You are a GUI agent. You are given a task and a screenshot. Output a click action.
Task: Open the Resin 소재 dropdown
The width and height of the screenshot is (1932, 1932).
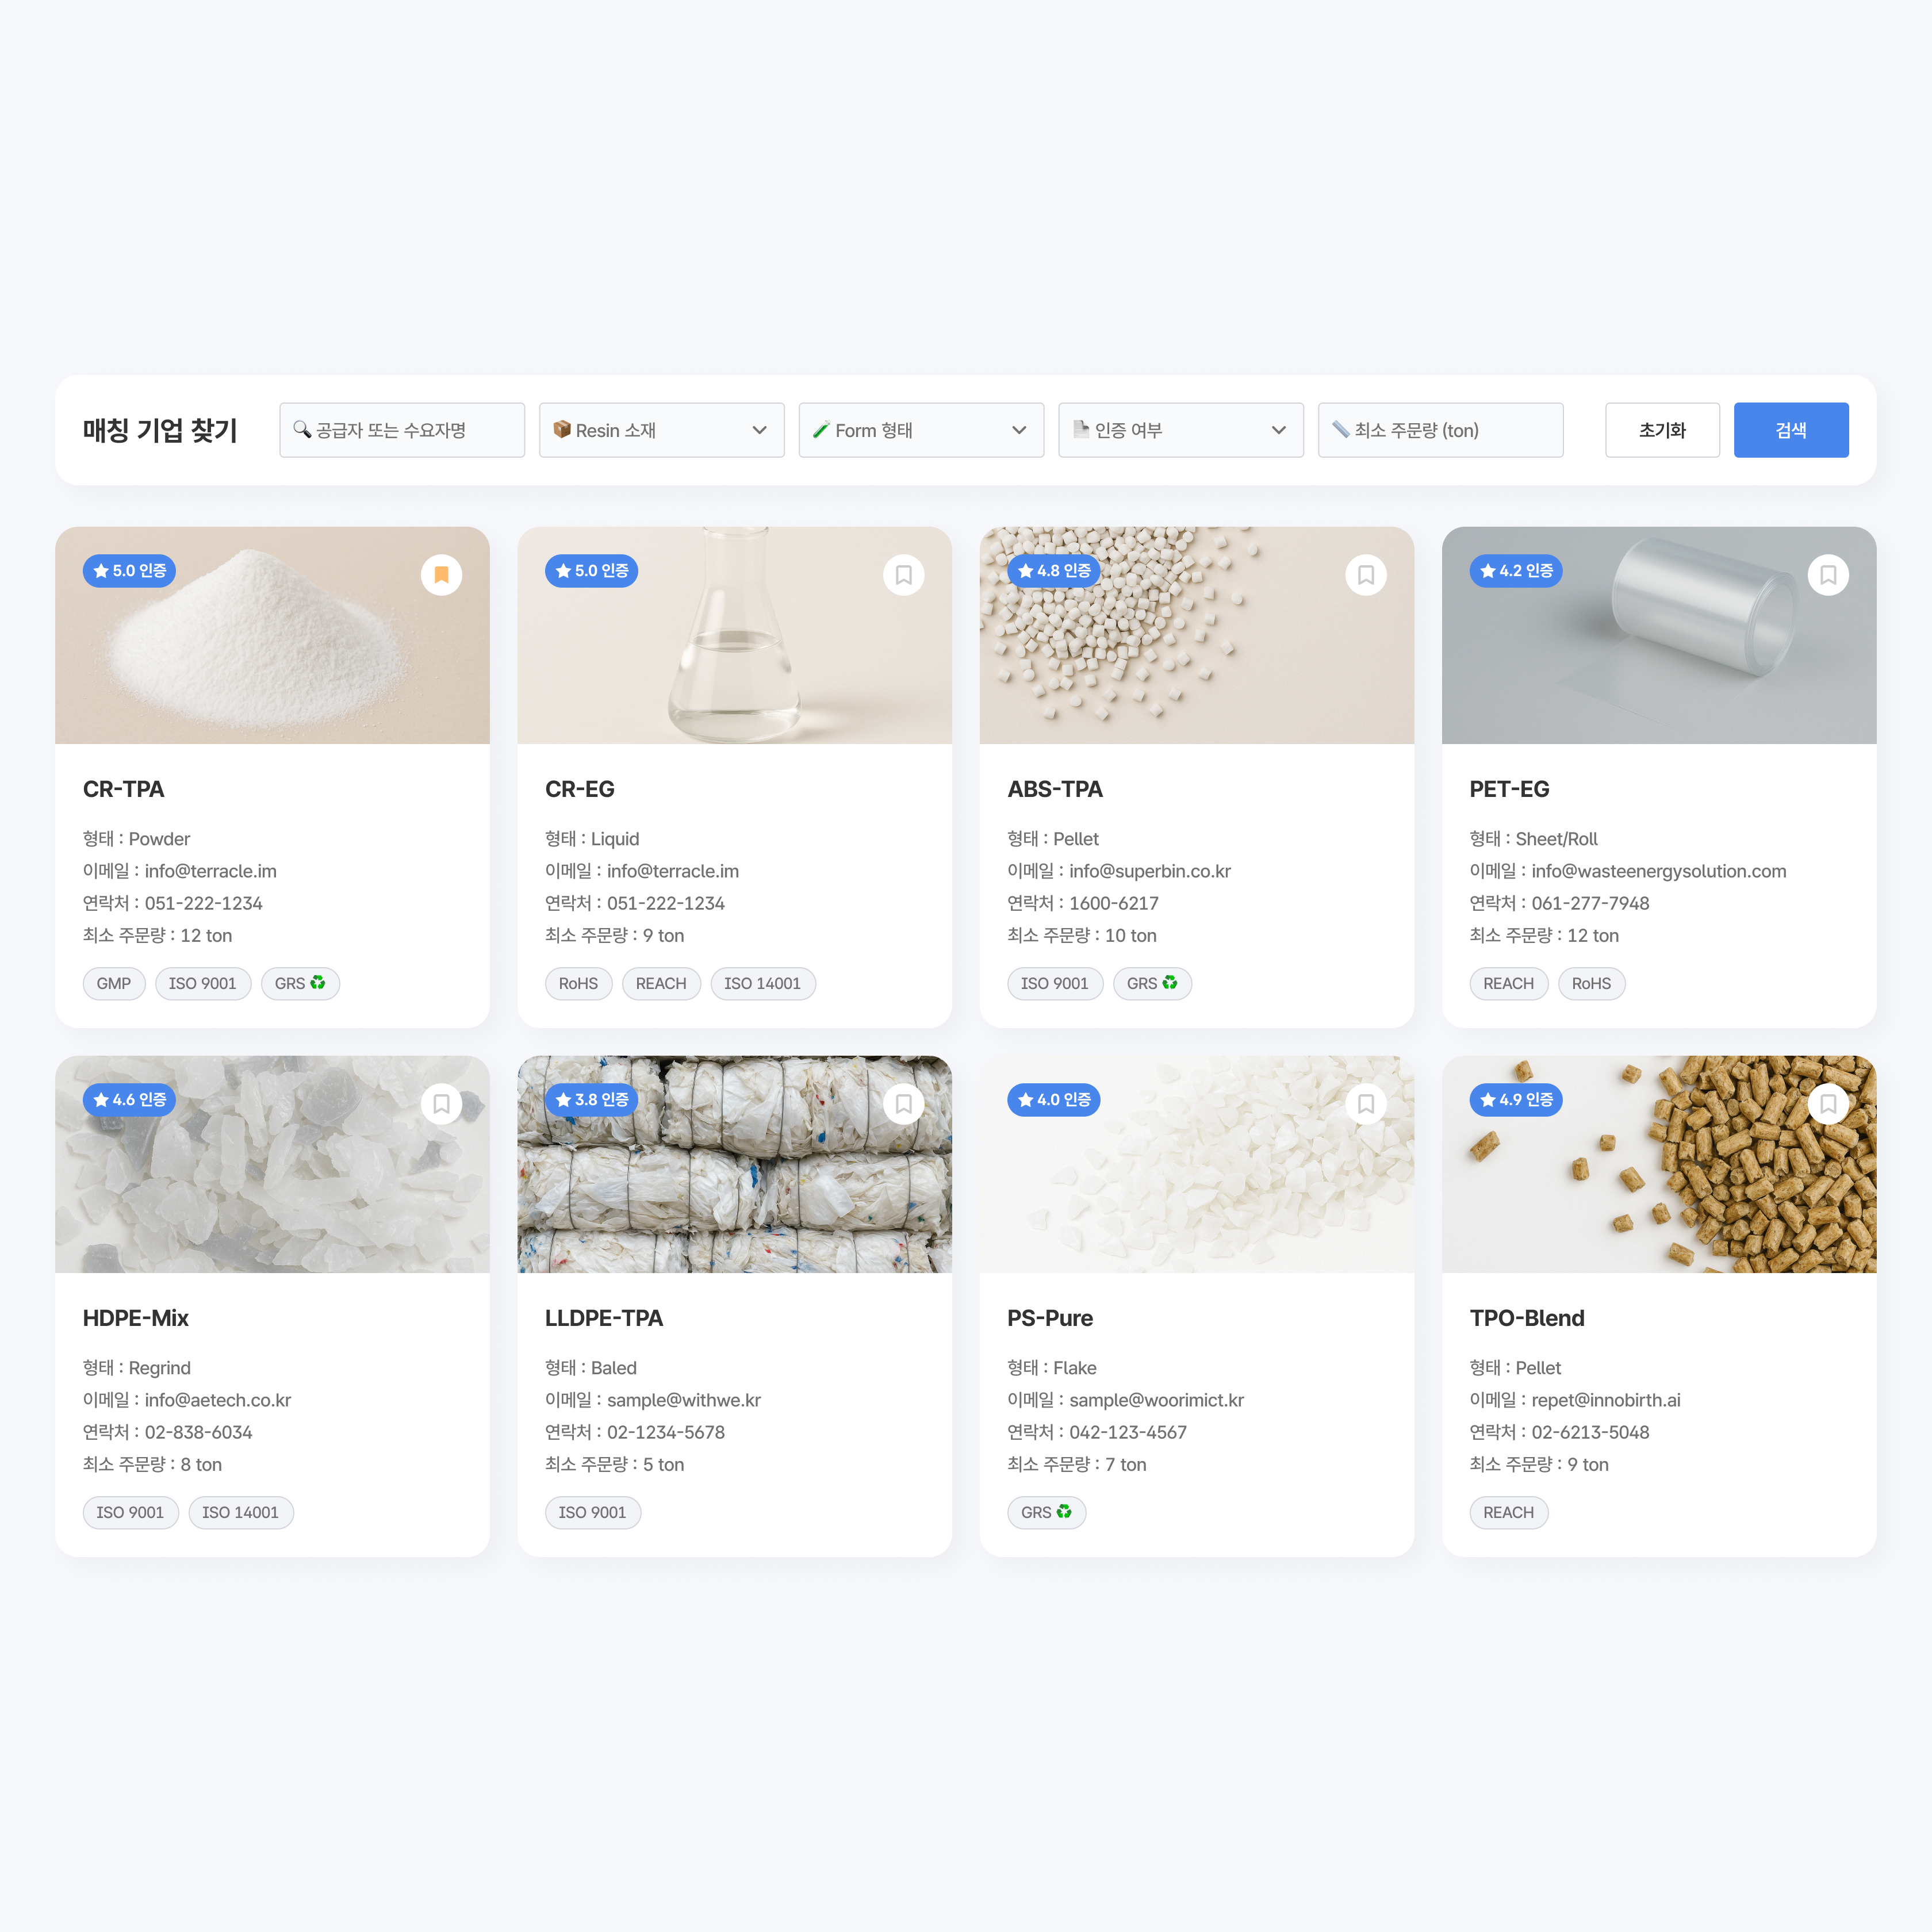[661, 430]
